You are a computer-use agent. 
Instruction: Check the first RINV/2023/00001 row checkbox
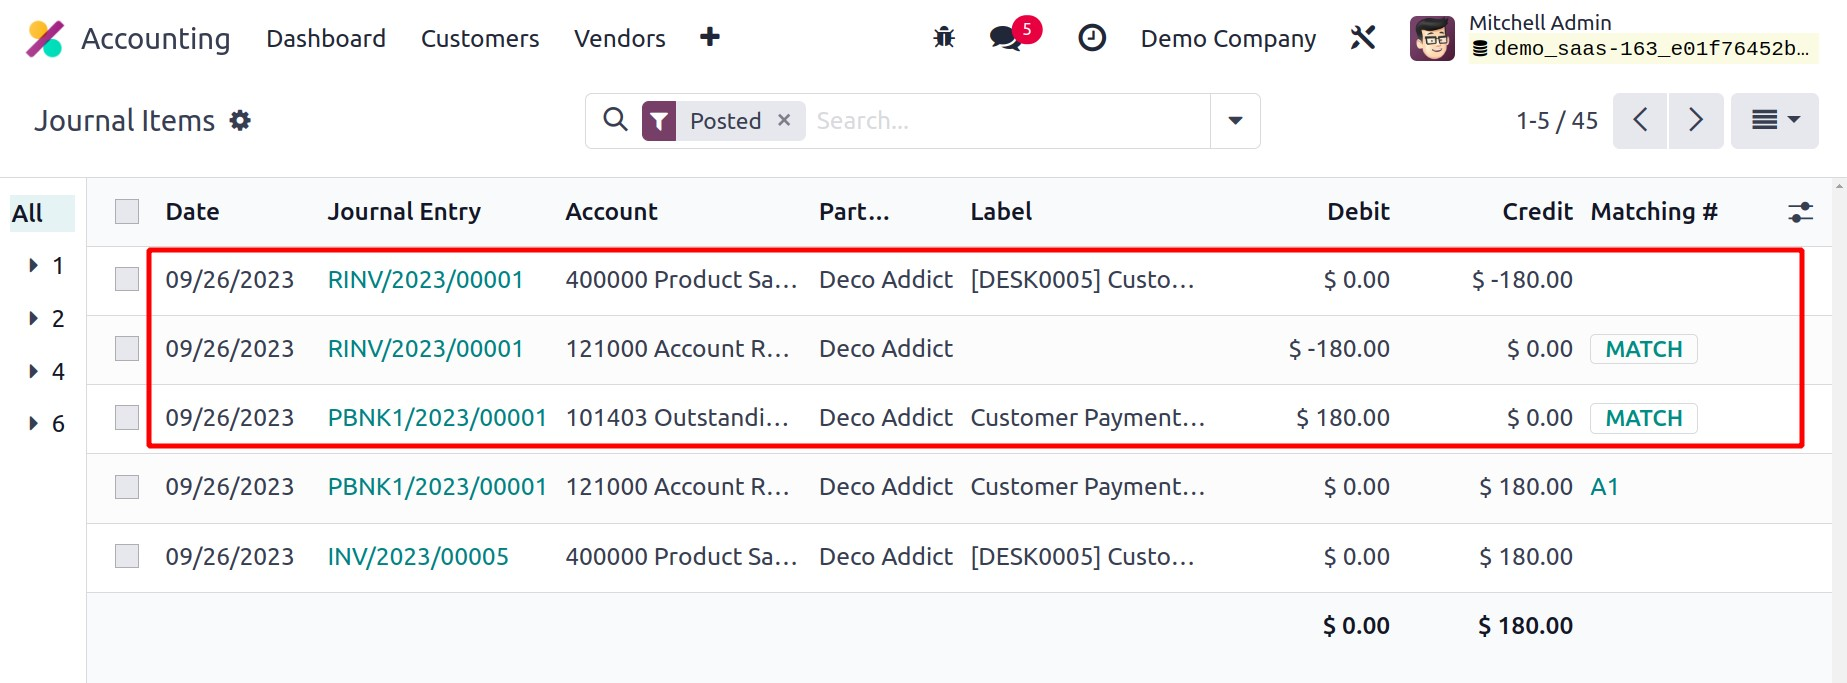click(127, 279)
